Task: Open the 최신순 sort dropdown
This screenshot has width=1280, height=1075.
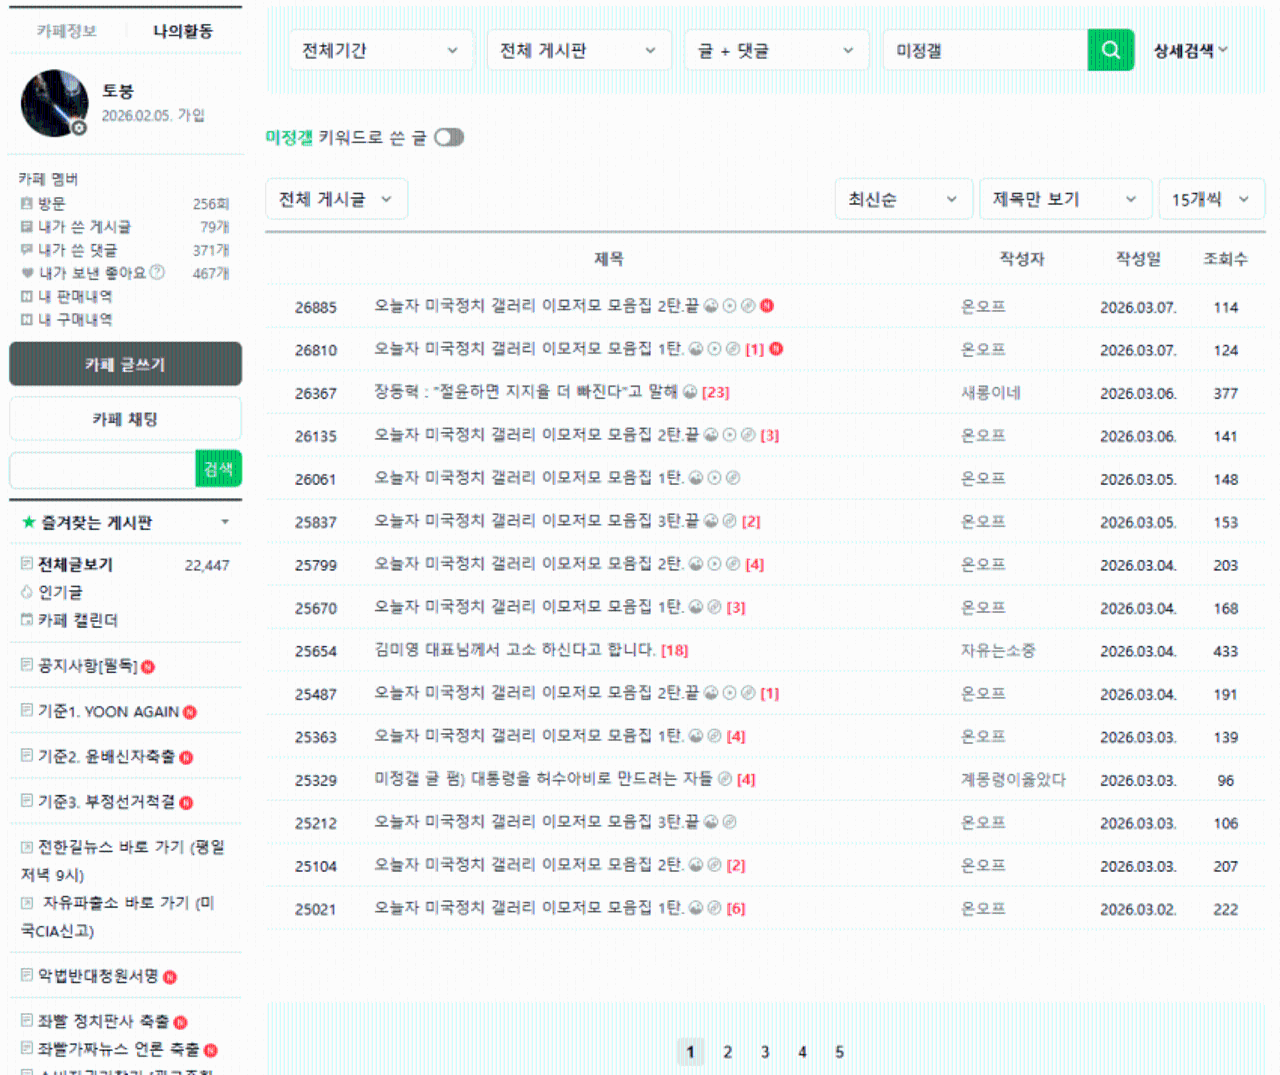Action: (902, 199)
